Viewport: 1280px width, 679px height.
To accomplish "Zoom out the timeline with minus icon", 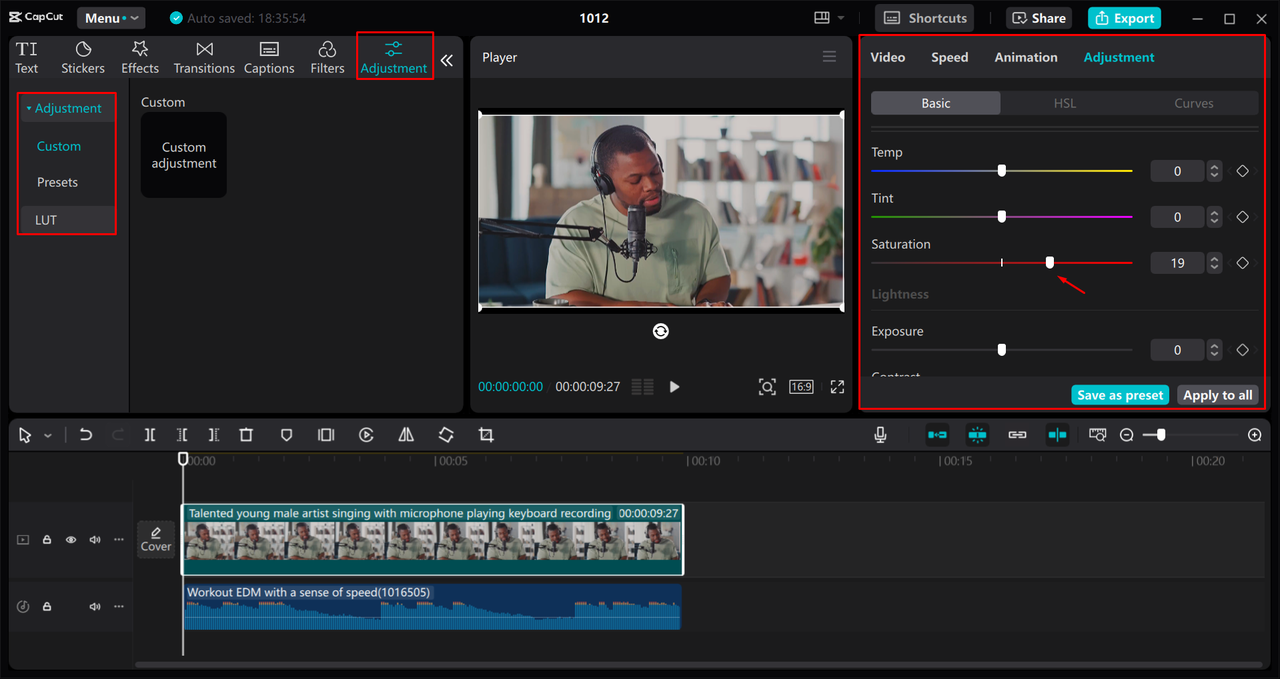I will pyautogui.click(x=1127, y=435).
